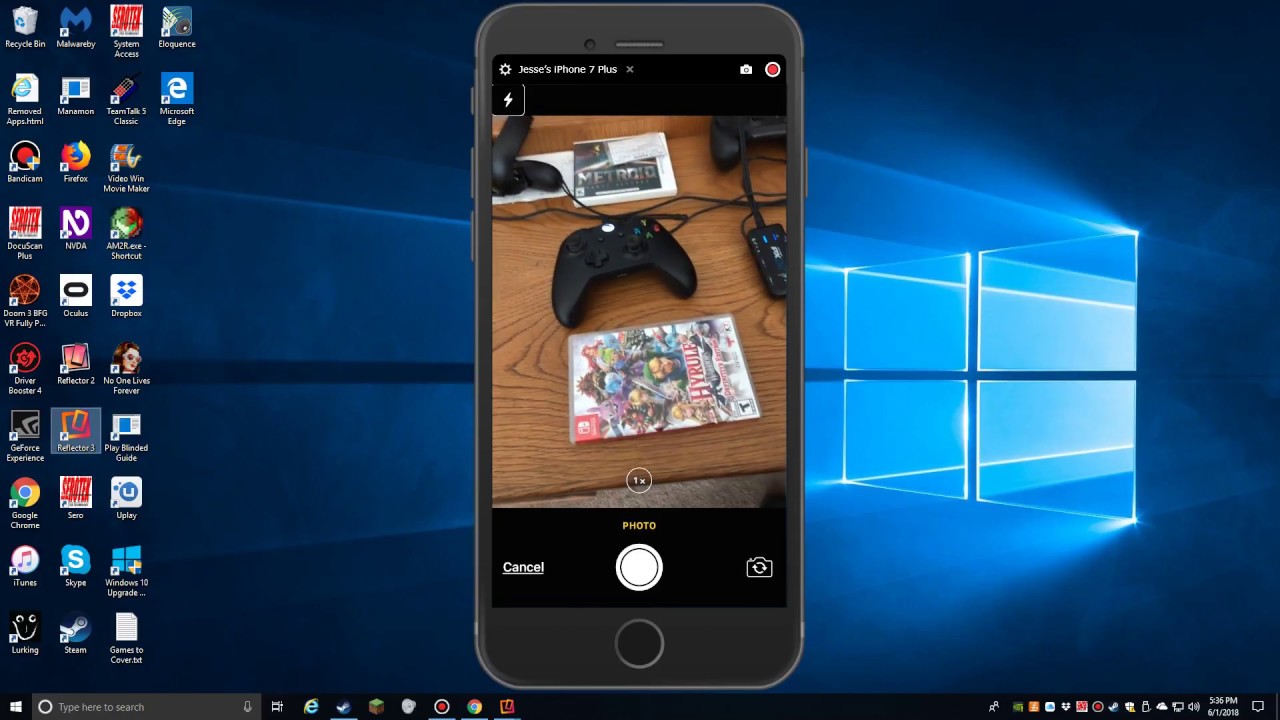The height and width of the screenshot is (720, 1280).
Task: Open GeForce Experience desktop shortcut
Action: coord(25,435)
